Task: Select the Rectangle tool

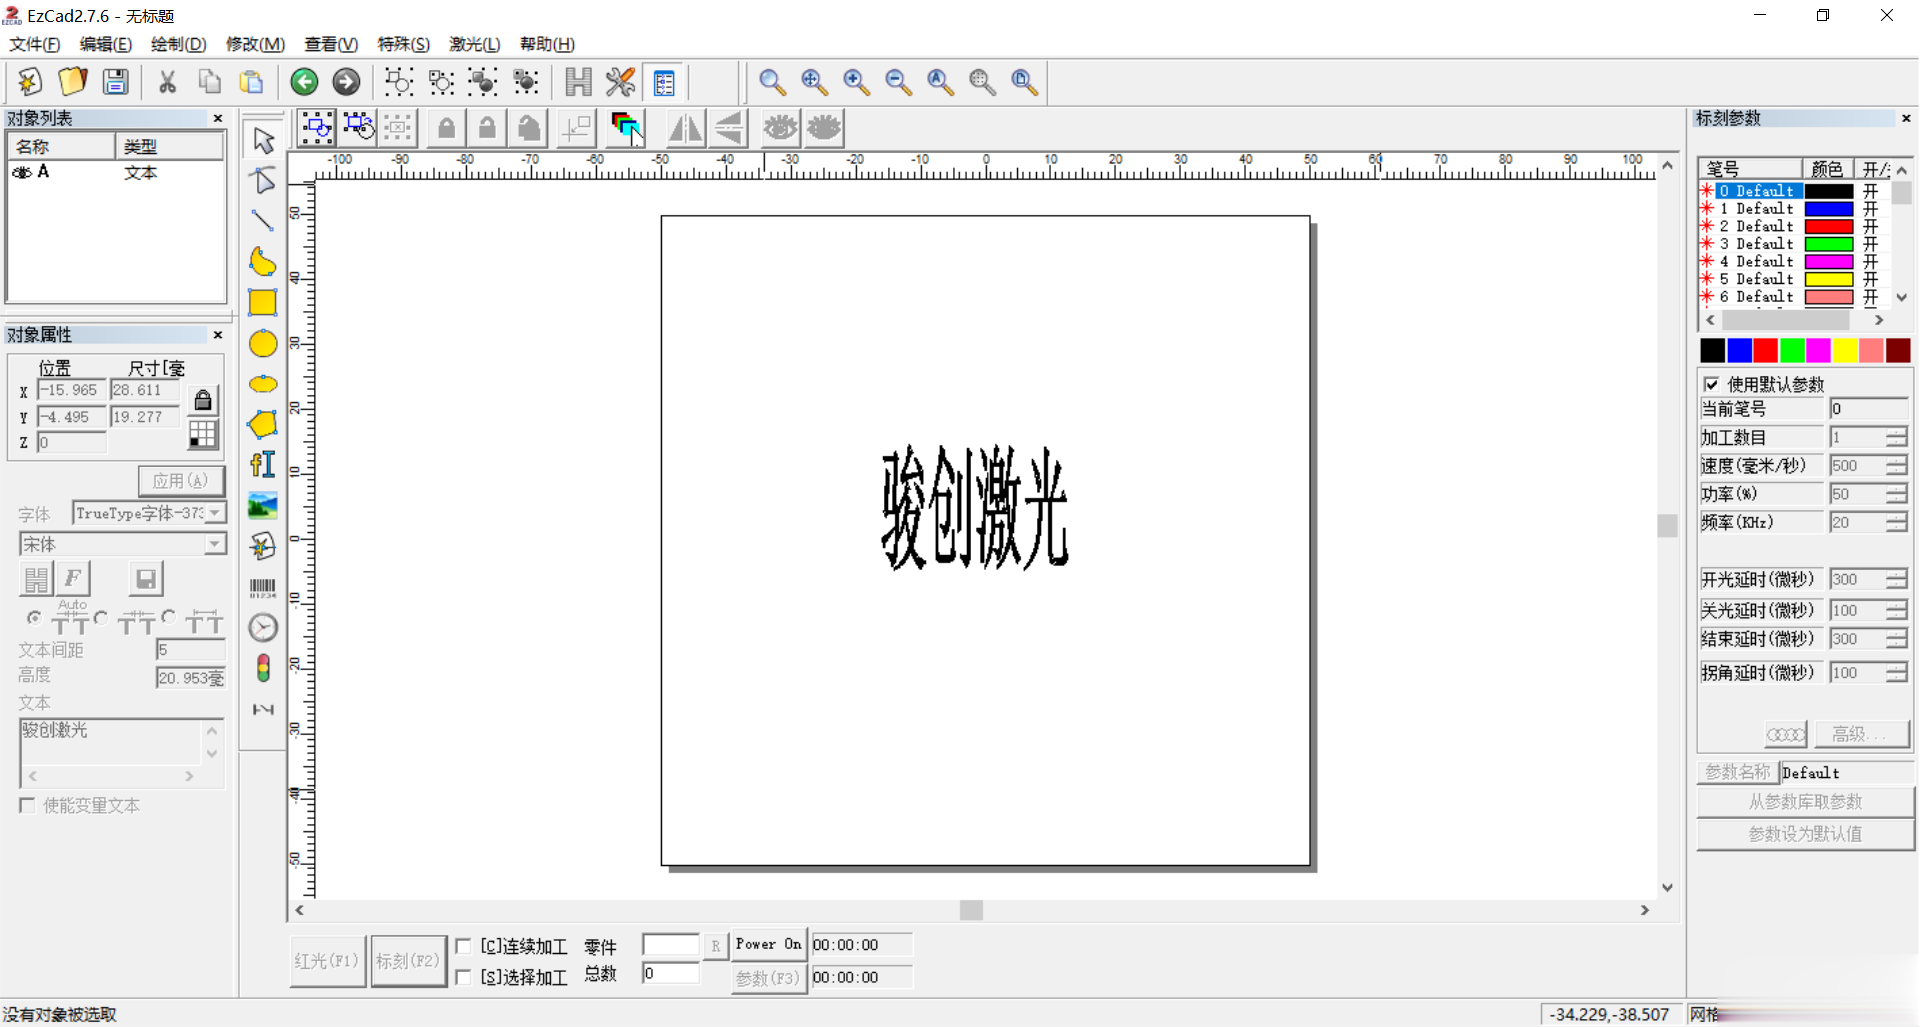Action: point(263,302)
